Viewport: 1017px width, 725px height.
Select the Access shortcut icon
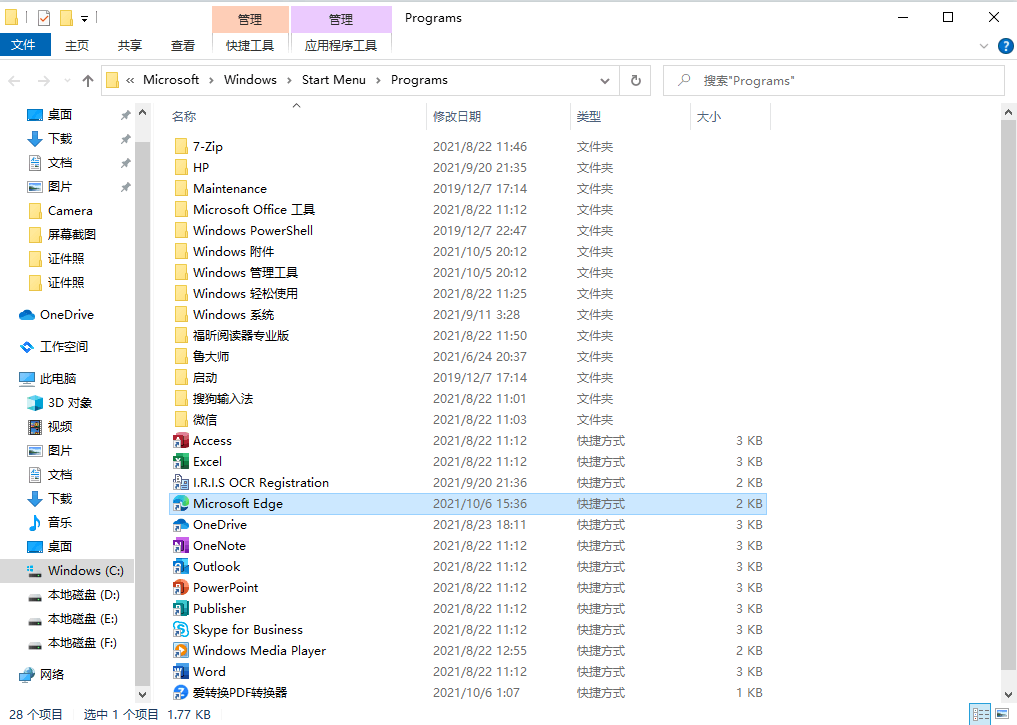(181, 441)
